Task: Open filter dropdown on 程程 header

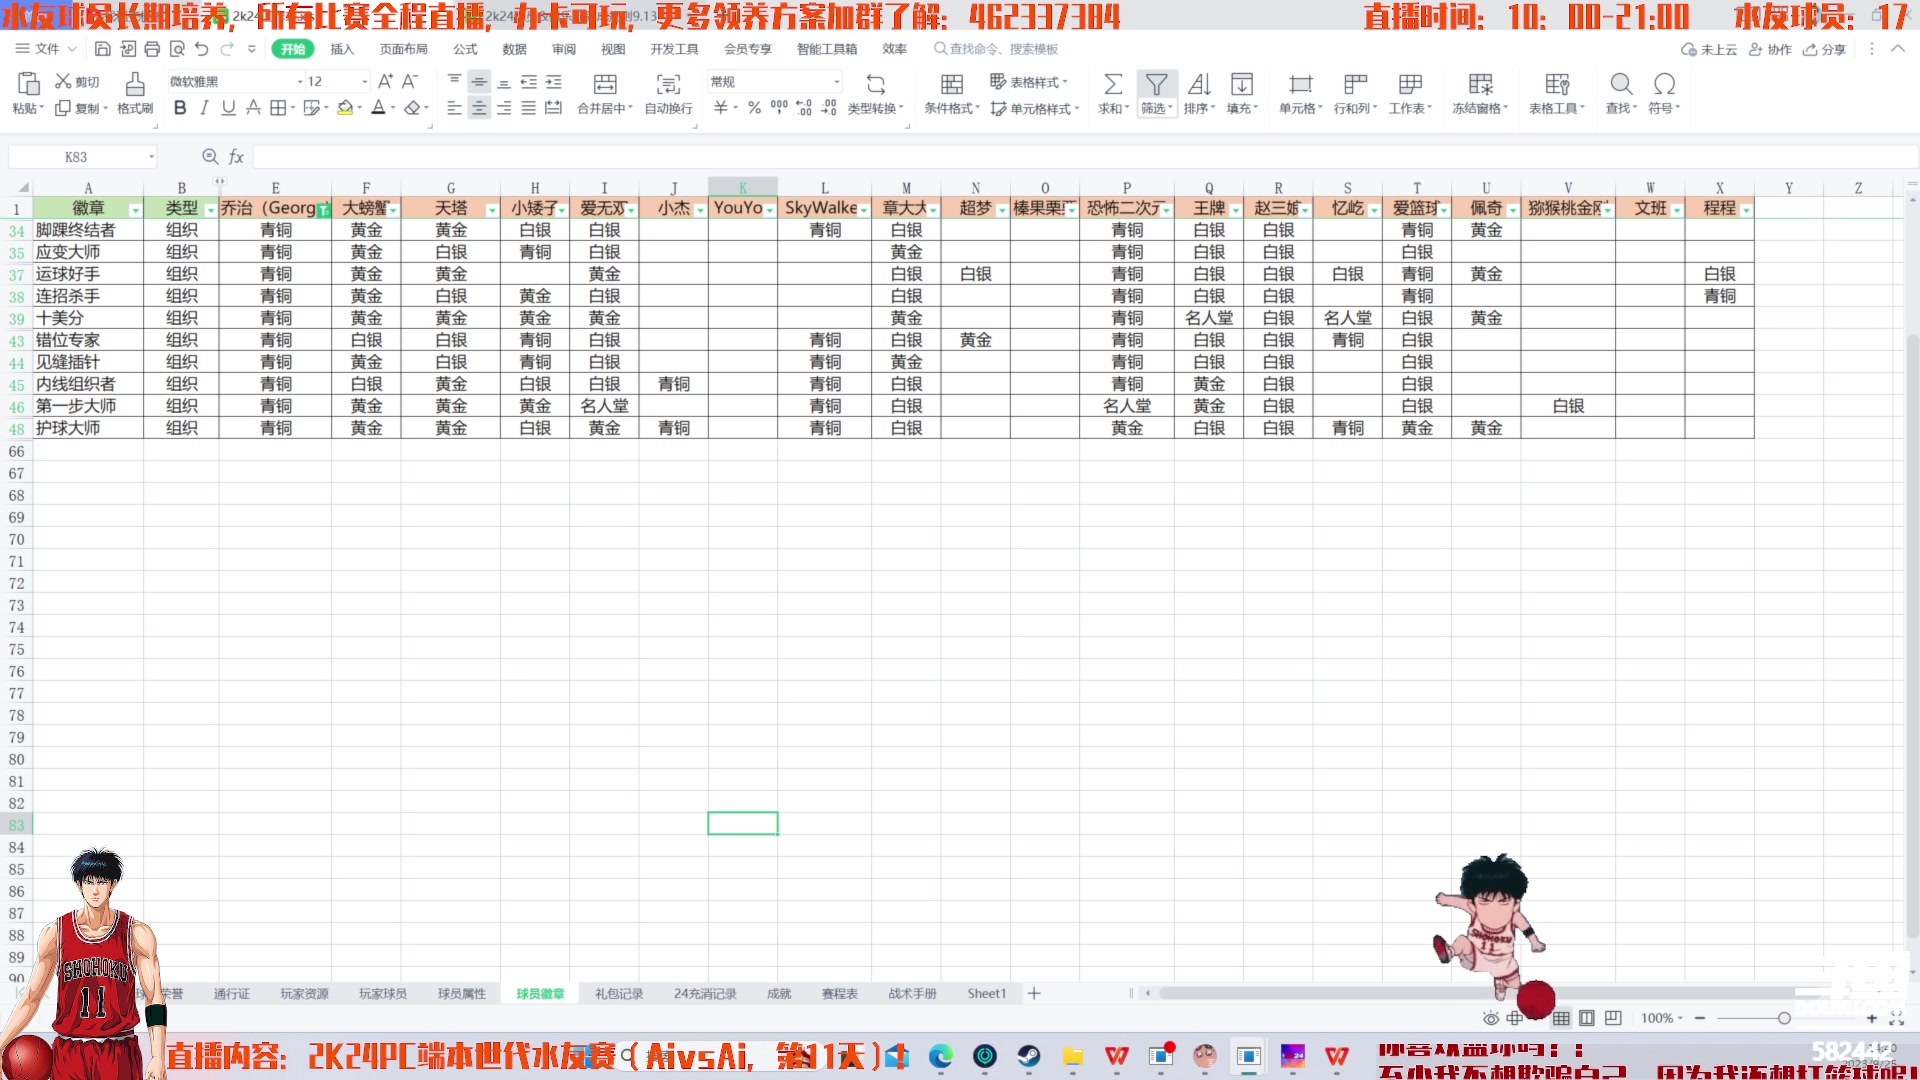Action: pyautogui.click(x=1746, y=209)
